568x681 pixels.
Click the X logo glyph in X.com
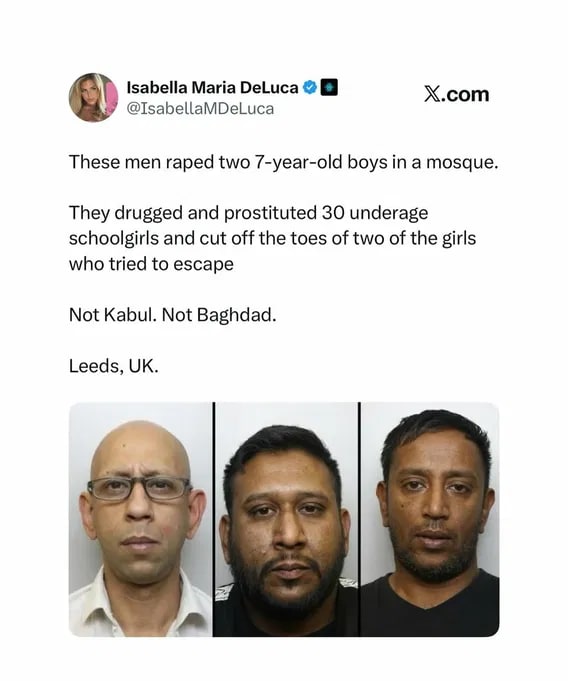[x=432, y=94]
